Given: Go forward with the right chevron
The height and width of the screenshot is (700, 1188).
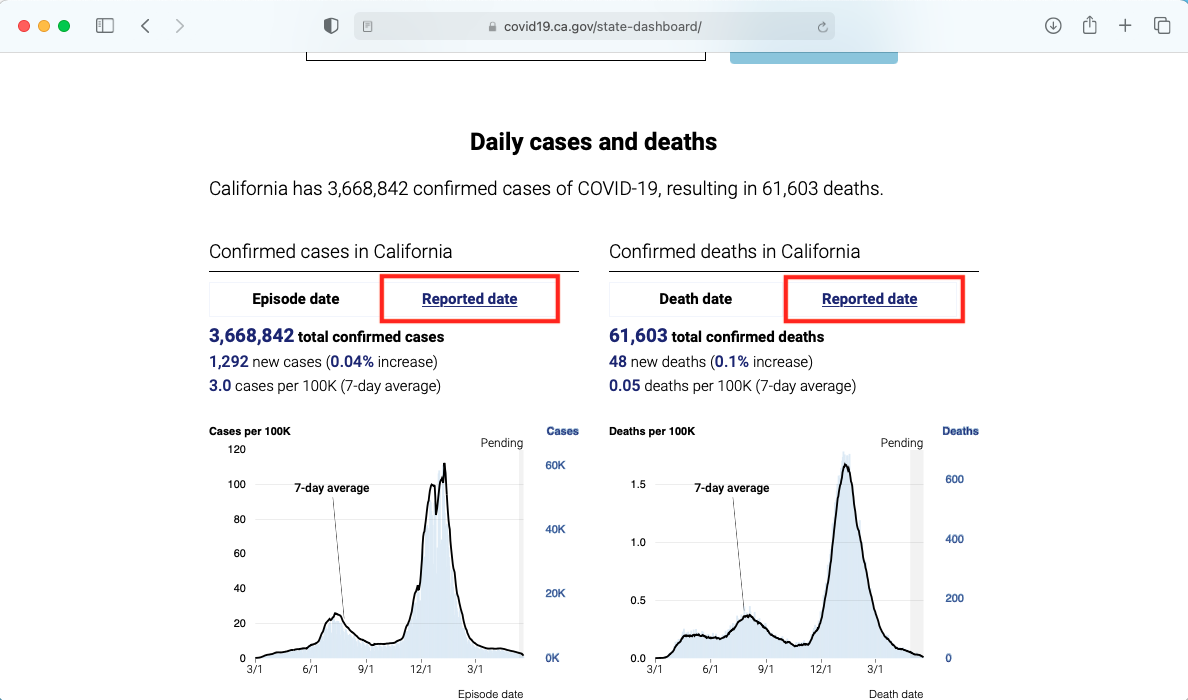Looking at the screenshot, I should pos(180,26).
